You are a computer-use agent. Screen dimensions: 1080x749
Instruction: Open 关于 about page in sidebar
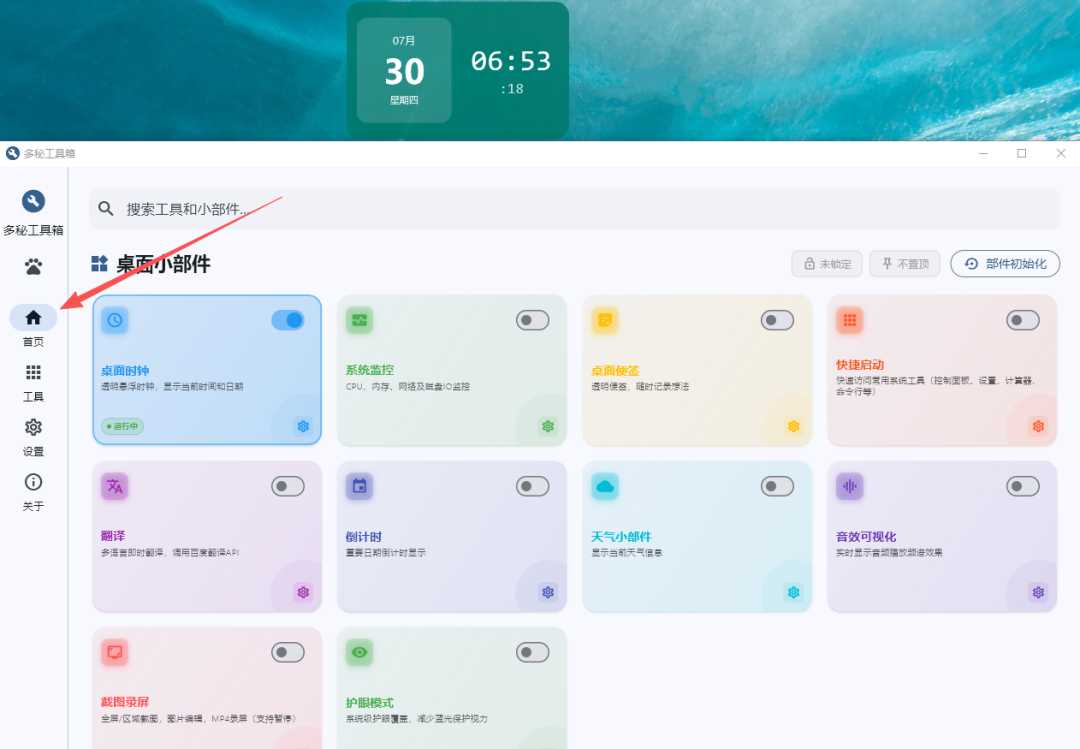pos(33,492)
